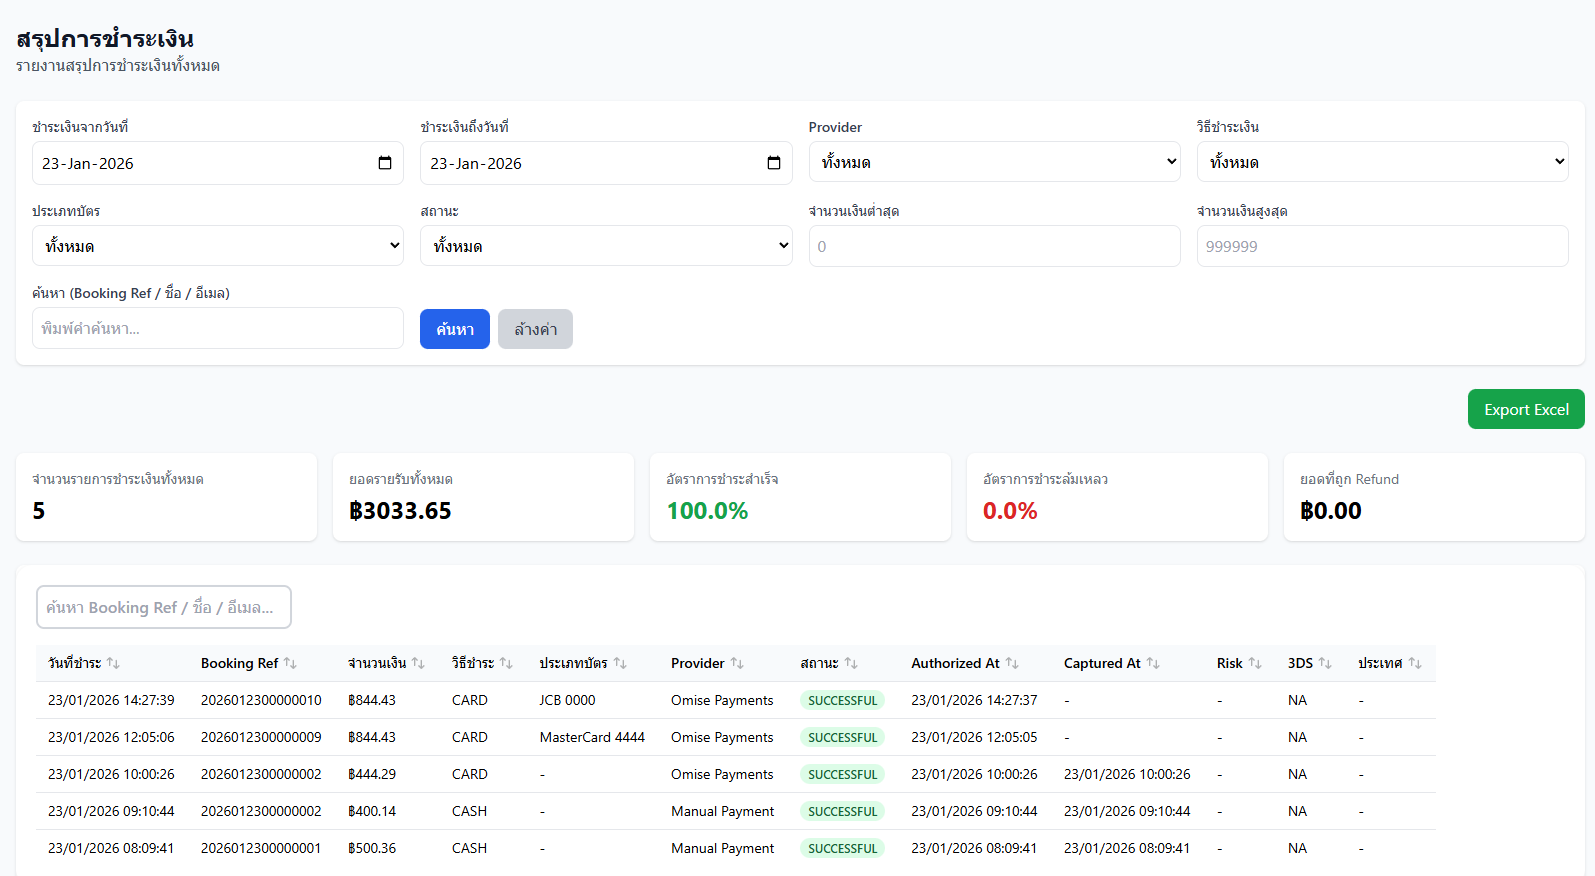
Task: Sort table by Authorized At column
Action: (965, 663)
